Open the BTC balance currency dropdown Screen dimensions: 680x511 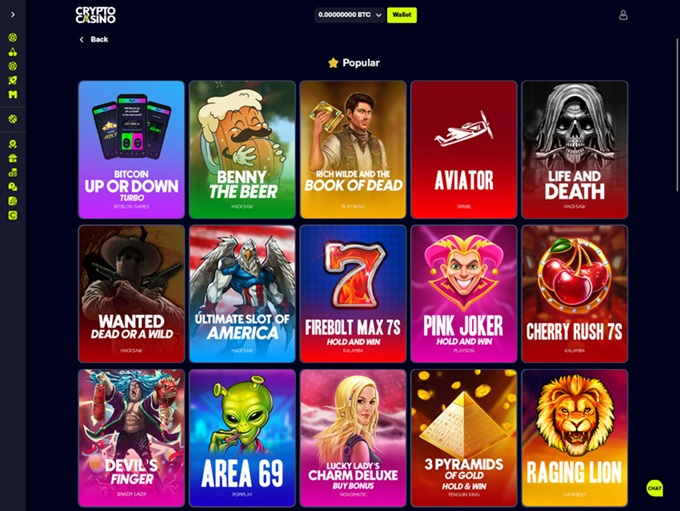[x=350, y=15]
